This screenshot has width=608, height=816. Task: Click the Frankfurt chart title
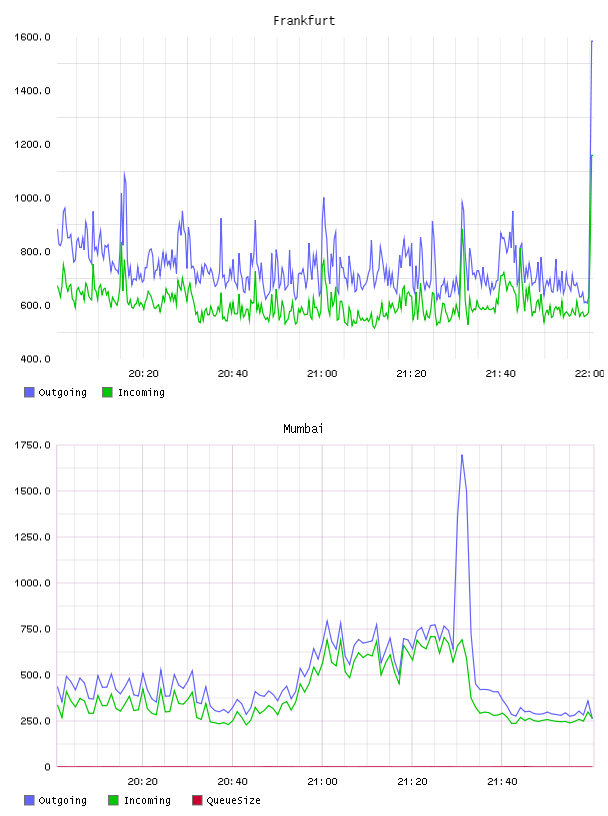304,21
